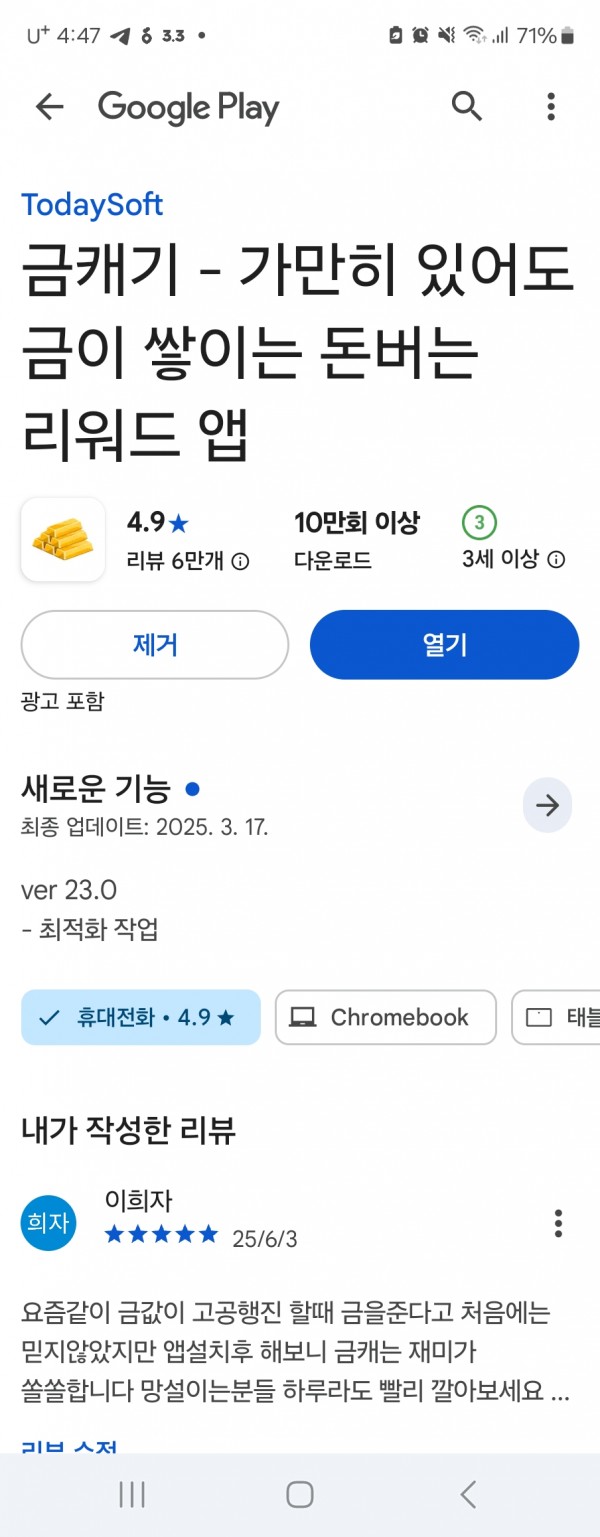Select the 휴대전화 4.9 rating chip
This screenshot has height=1537, width=600.
coord(141,1017)
